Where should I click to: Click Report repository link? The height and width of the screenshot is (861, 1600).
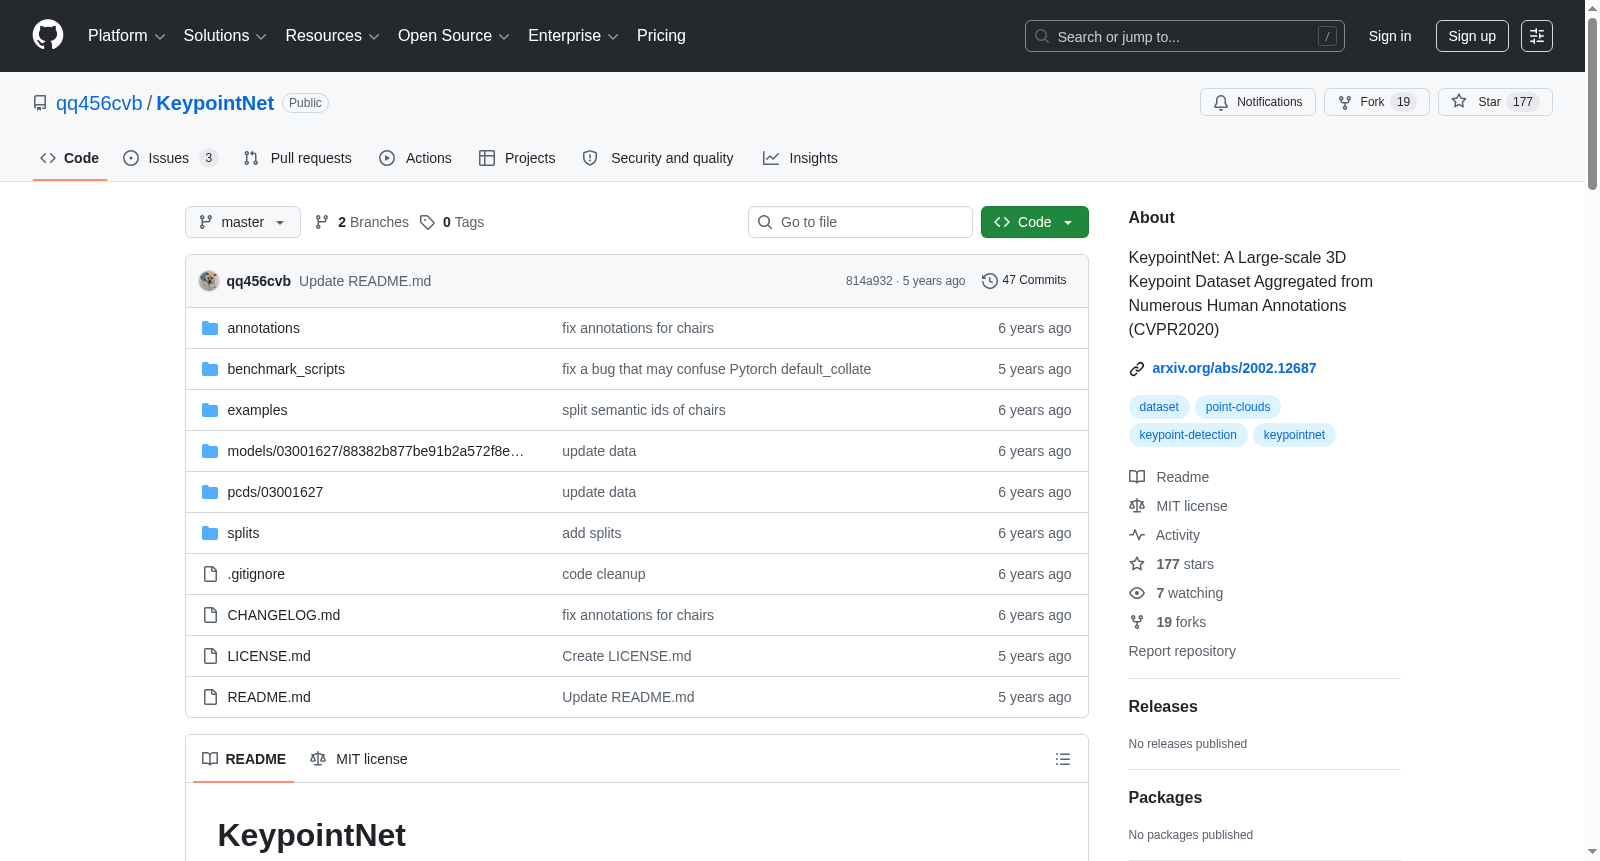pos(1182,651)
